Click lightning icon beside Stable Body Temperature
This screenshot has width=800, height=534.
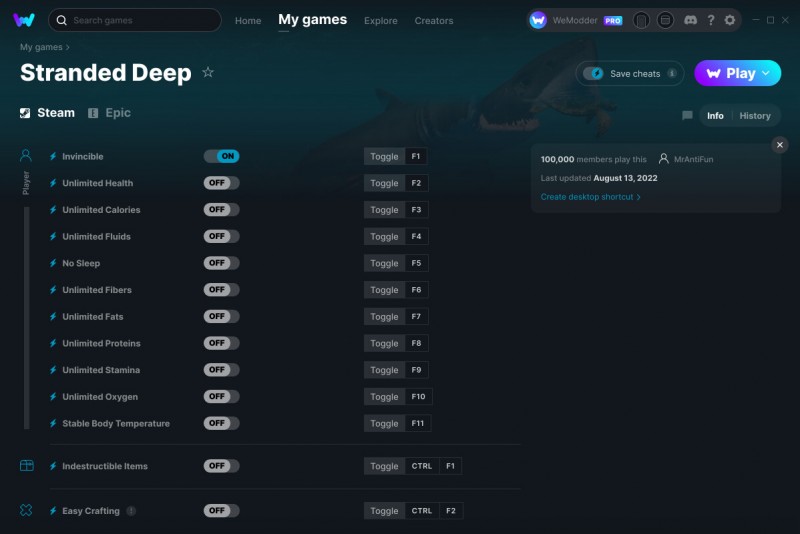(53, 423)
